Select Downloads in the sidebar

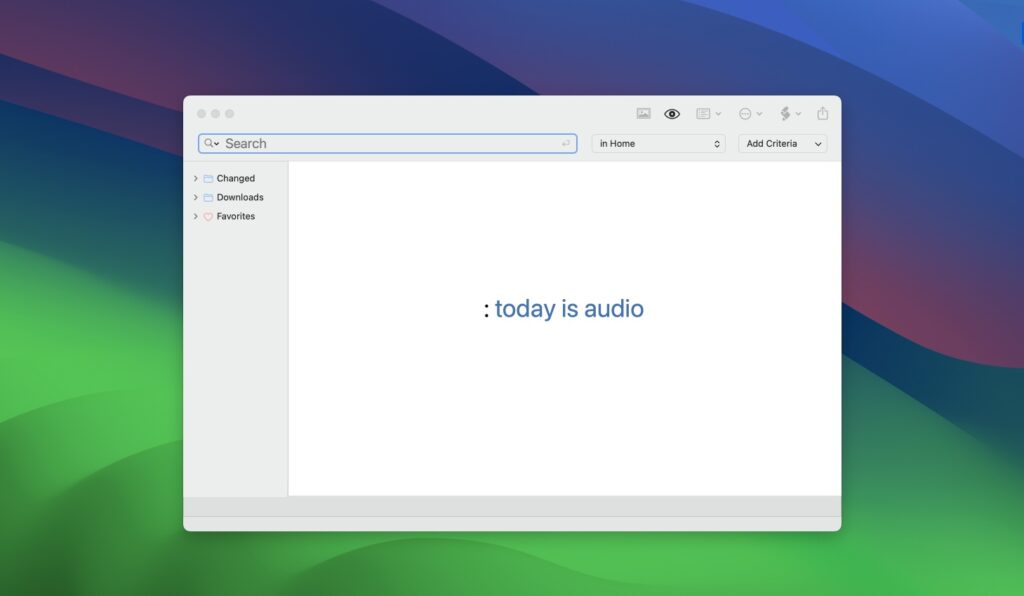click(x=240, y=197)
